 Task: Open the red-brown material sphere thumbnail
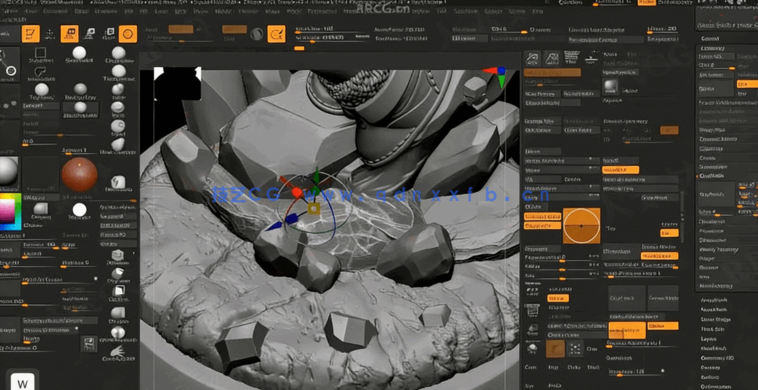79,174
